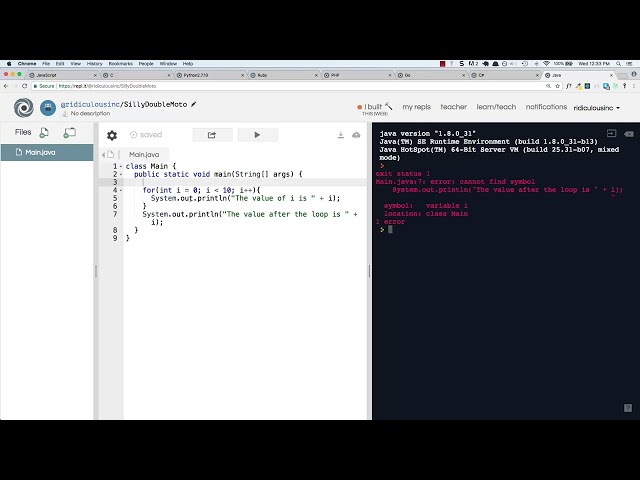Switch to the Ruby browser tab
This screenshot has width=640, height=480.
pyautogui.click(x=284, y=75)
